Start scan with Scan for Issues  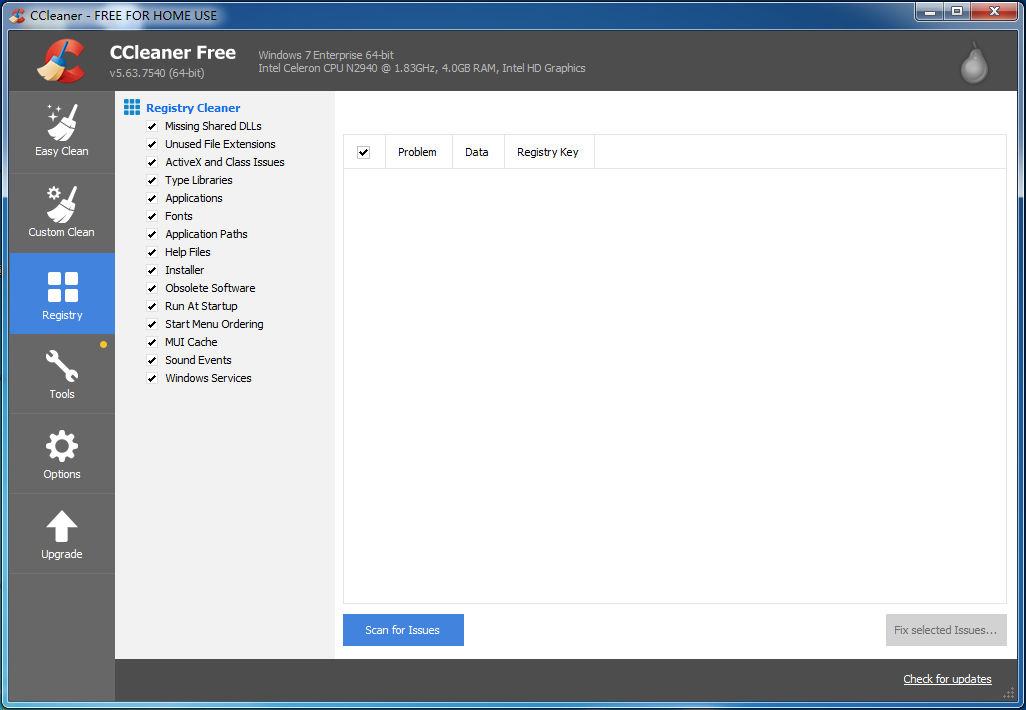pyautogui.click(x=403, y=630)
